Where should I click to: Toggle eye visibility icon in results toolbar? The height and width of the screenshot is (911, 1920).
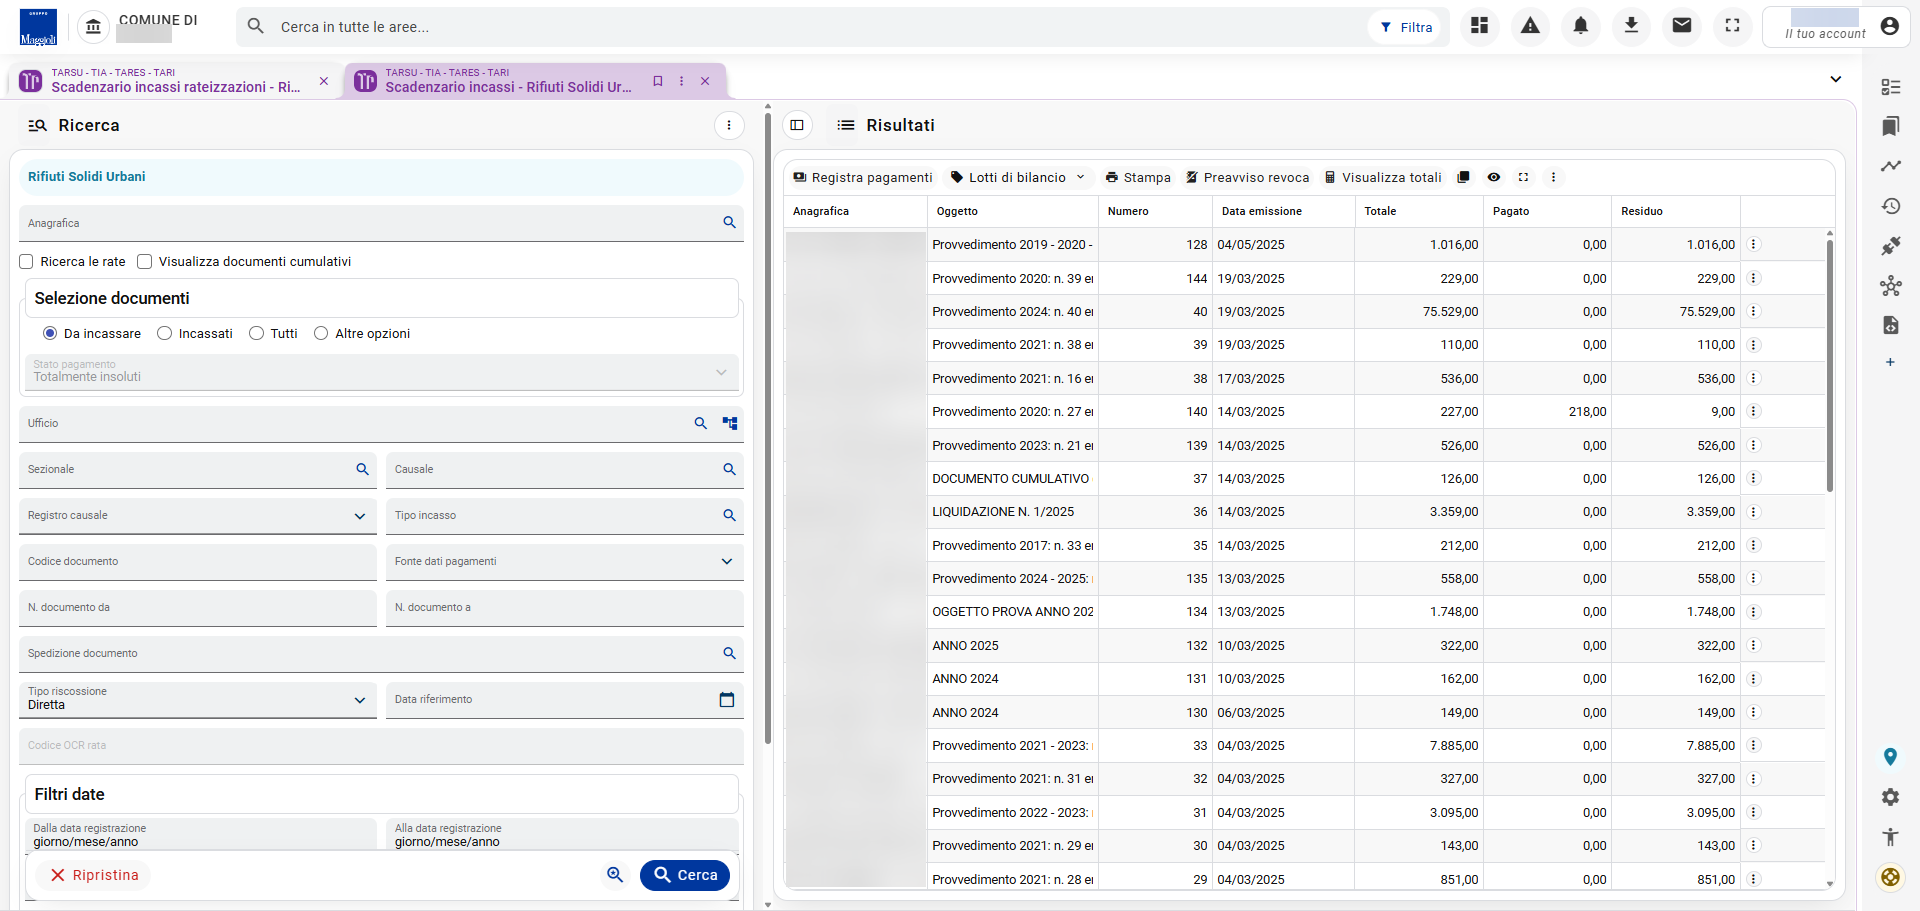click(x=1494, y=177)
